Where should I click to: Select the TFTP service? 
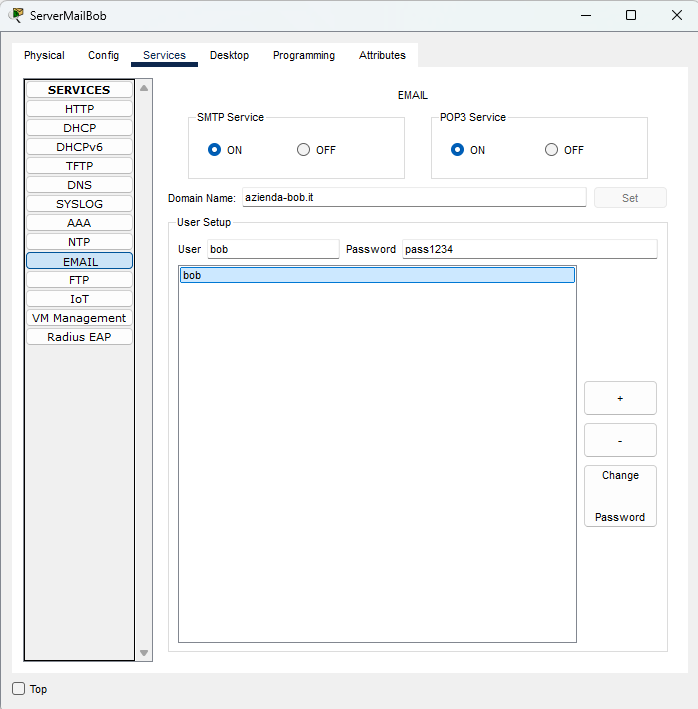(x=80, y=166)
